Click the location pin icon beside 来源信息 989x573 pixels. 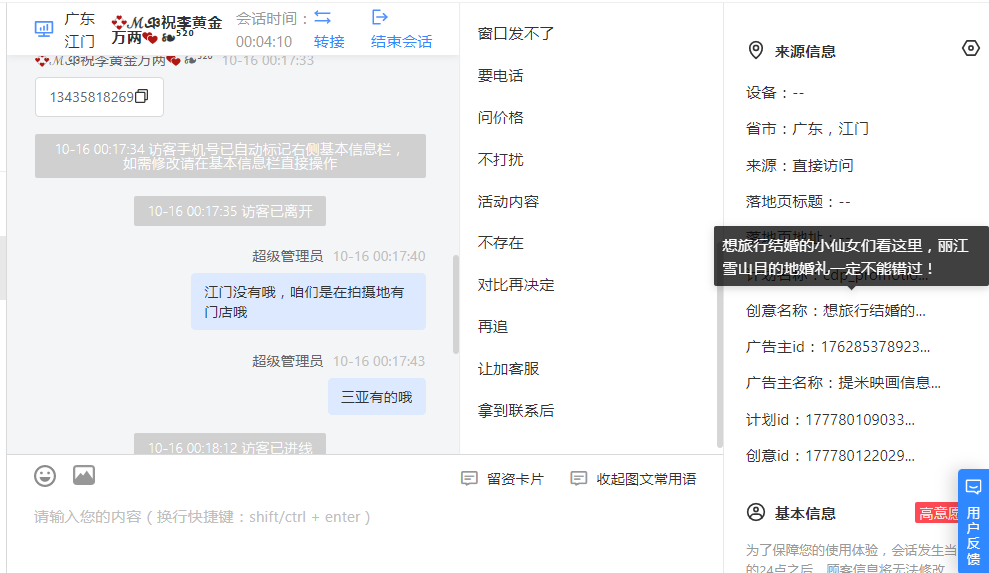(x=756, y=50)
